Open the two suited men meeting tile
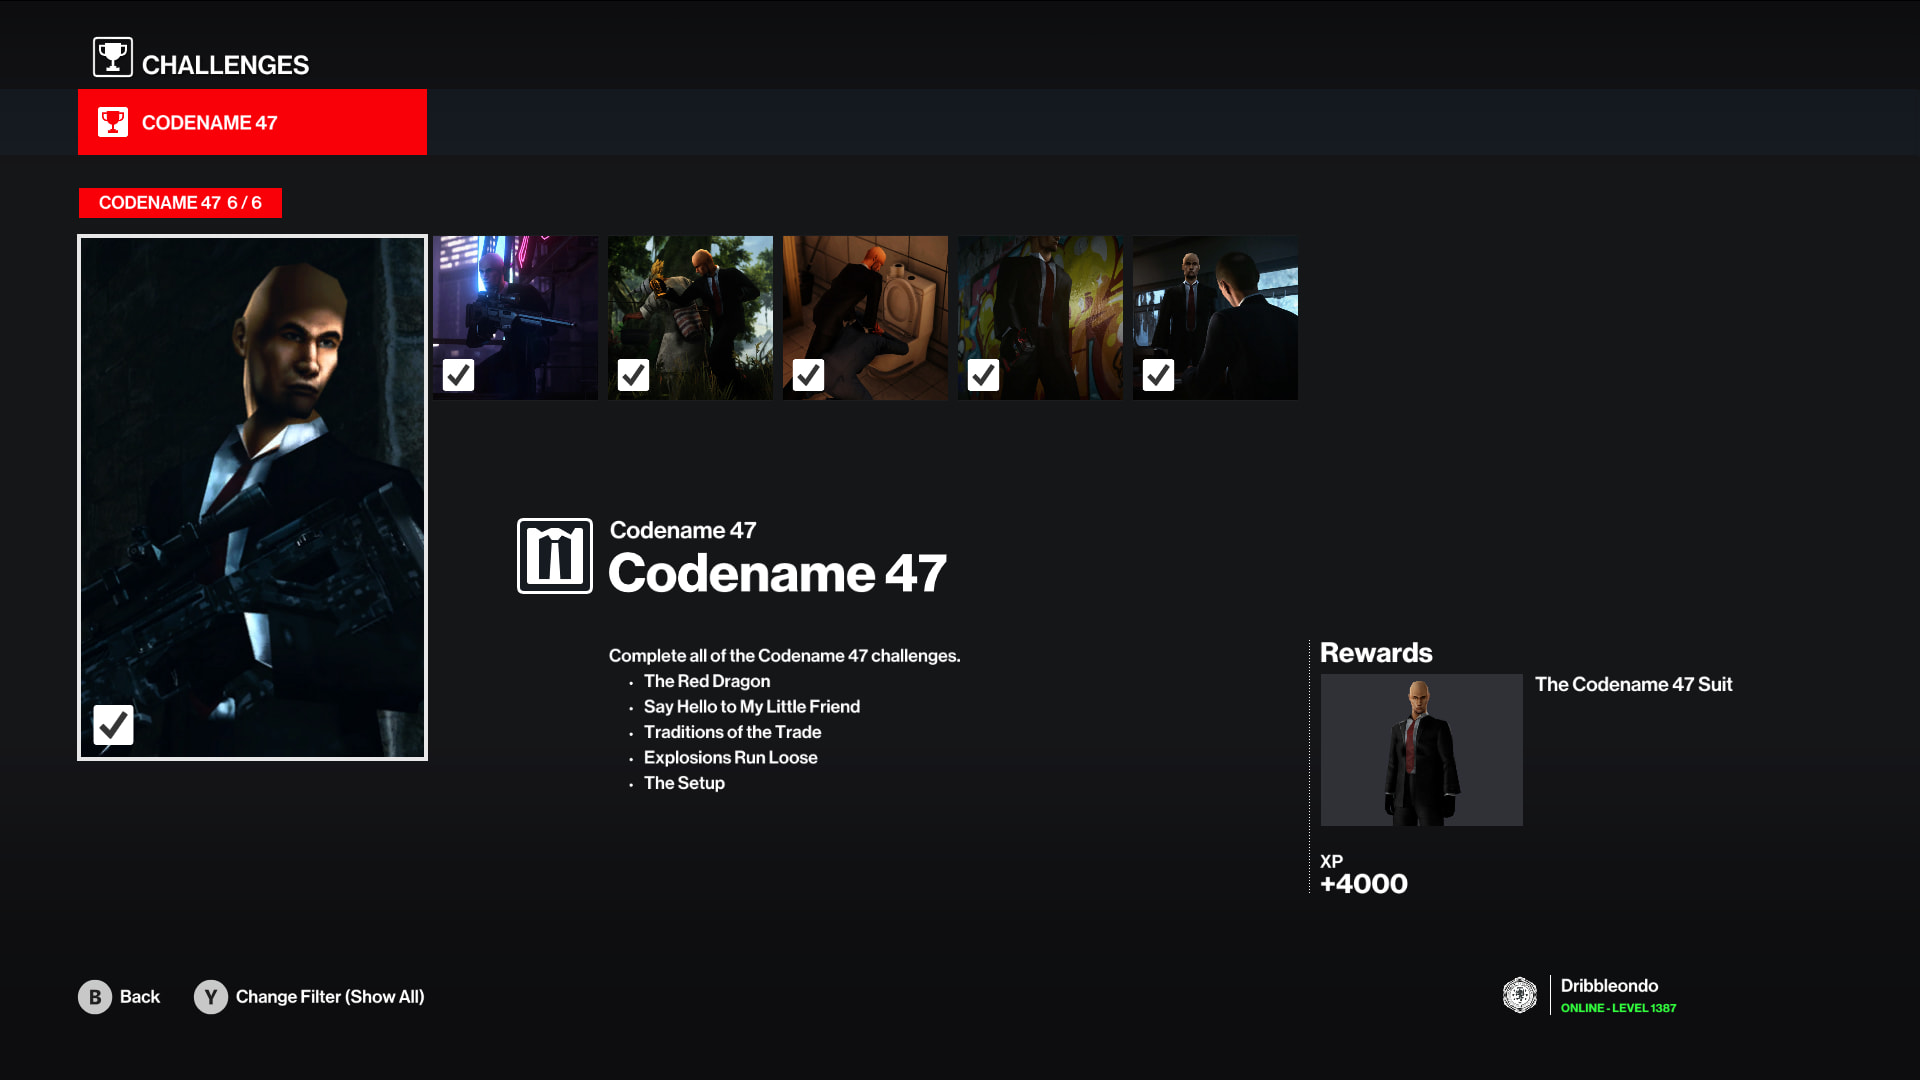The image size is (1920, 1080). click(x=1215, y=318)
